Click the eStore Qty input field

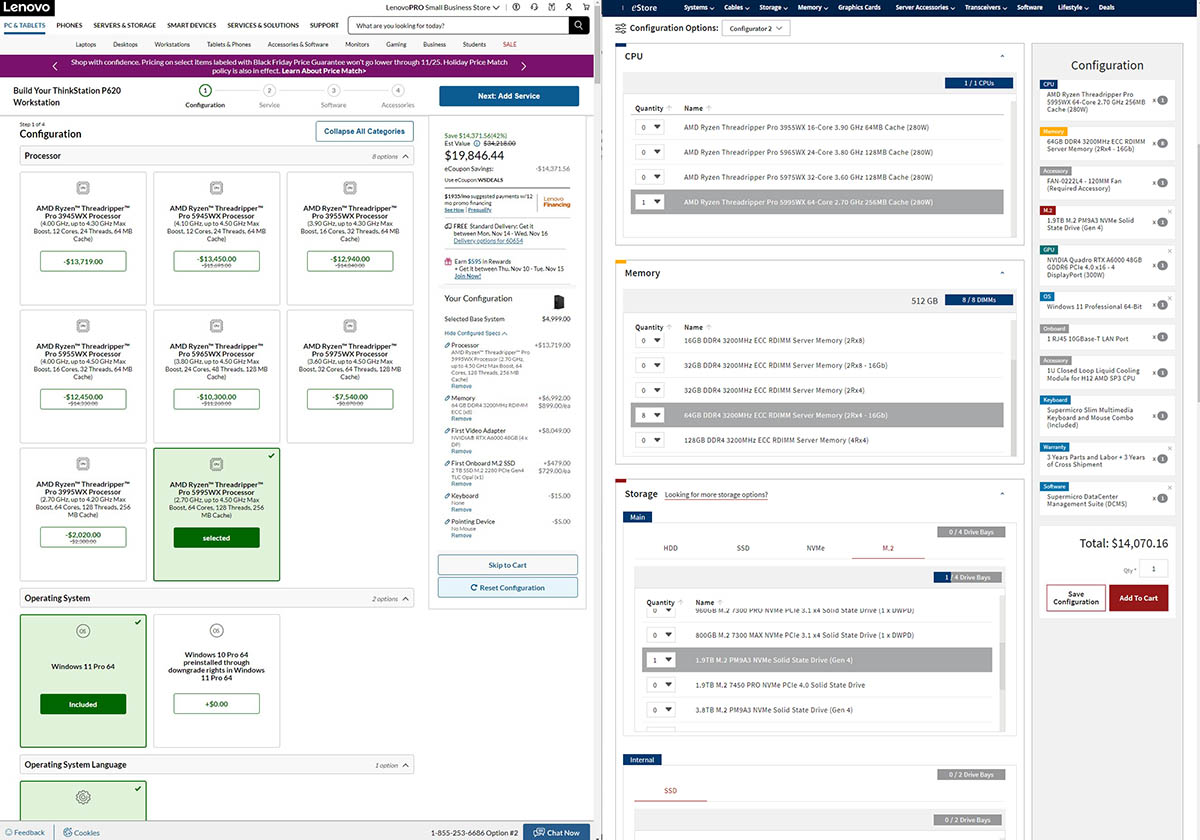[1154, 568]
